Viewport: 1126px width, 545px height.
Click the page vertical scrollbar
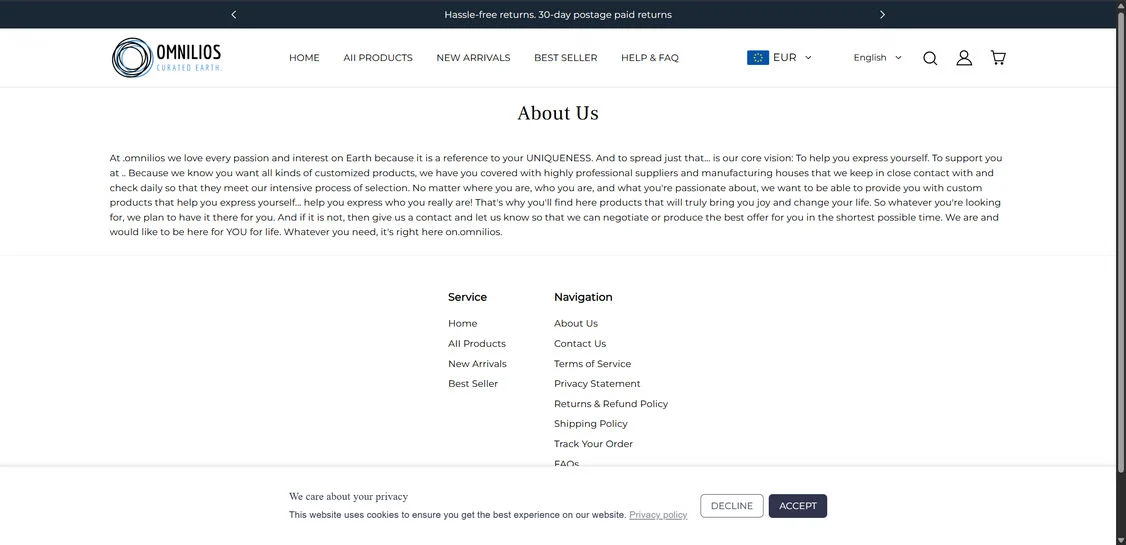pos(1121,244)
